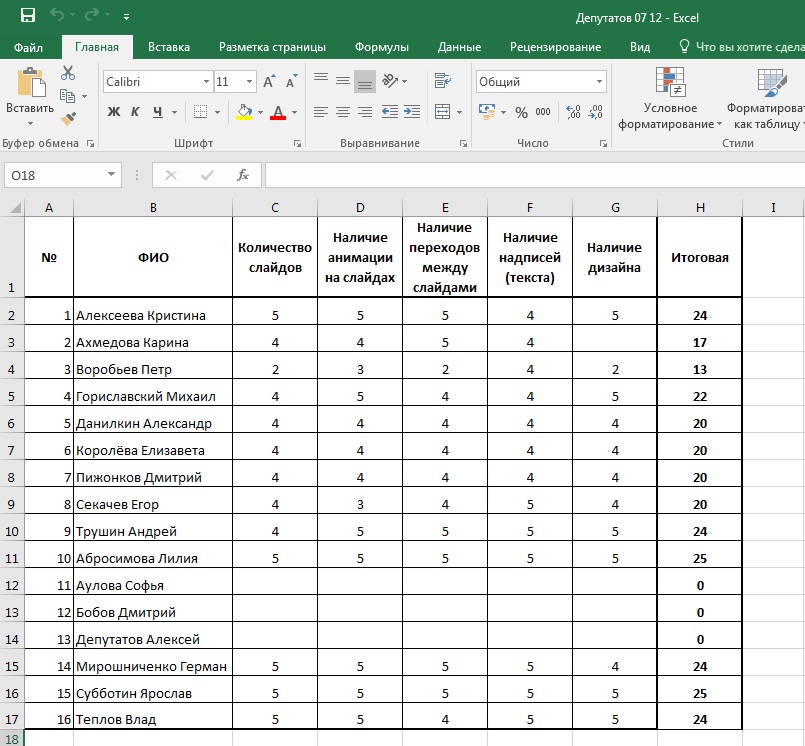This screenshot has width=805, height=746.
Task: Expand the Общий number format list
Action: [599, 82]
